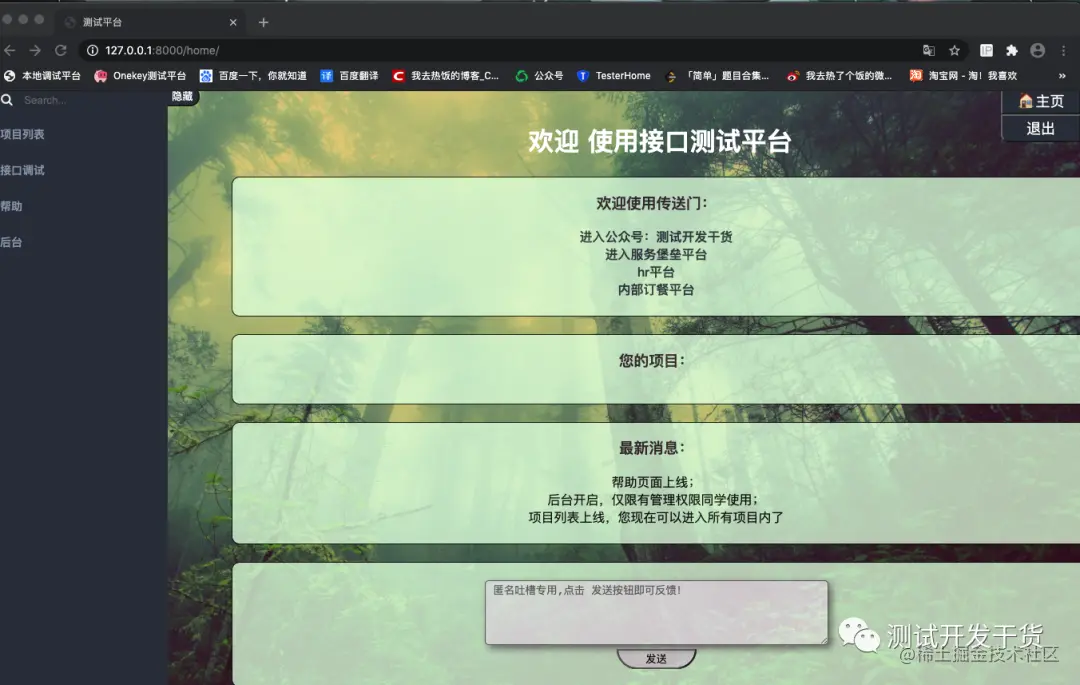Click the 发送 button to submit feedback

(656, 658)
